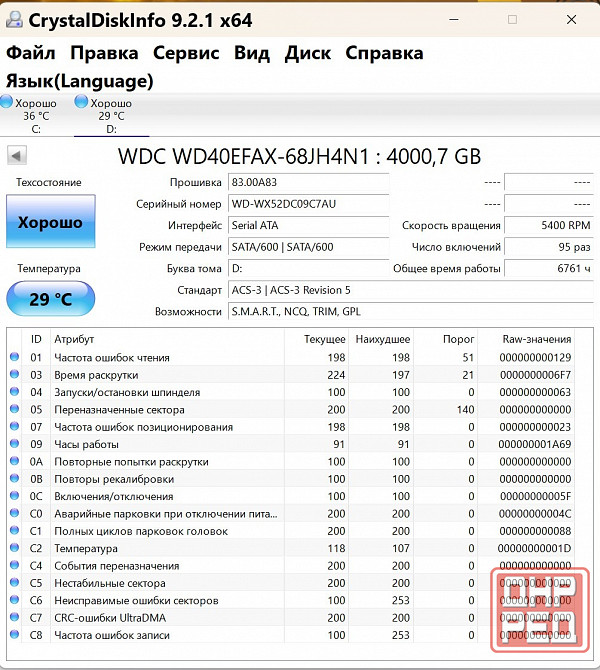Click raw value 00000001A69

pyautogui.click(x=535, y=444)
